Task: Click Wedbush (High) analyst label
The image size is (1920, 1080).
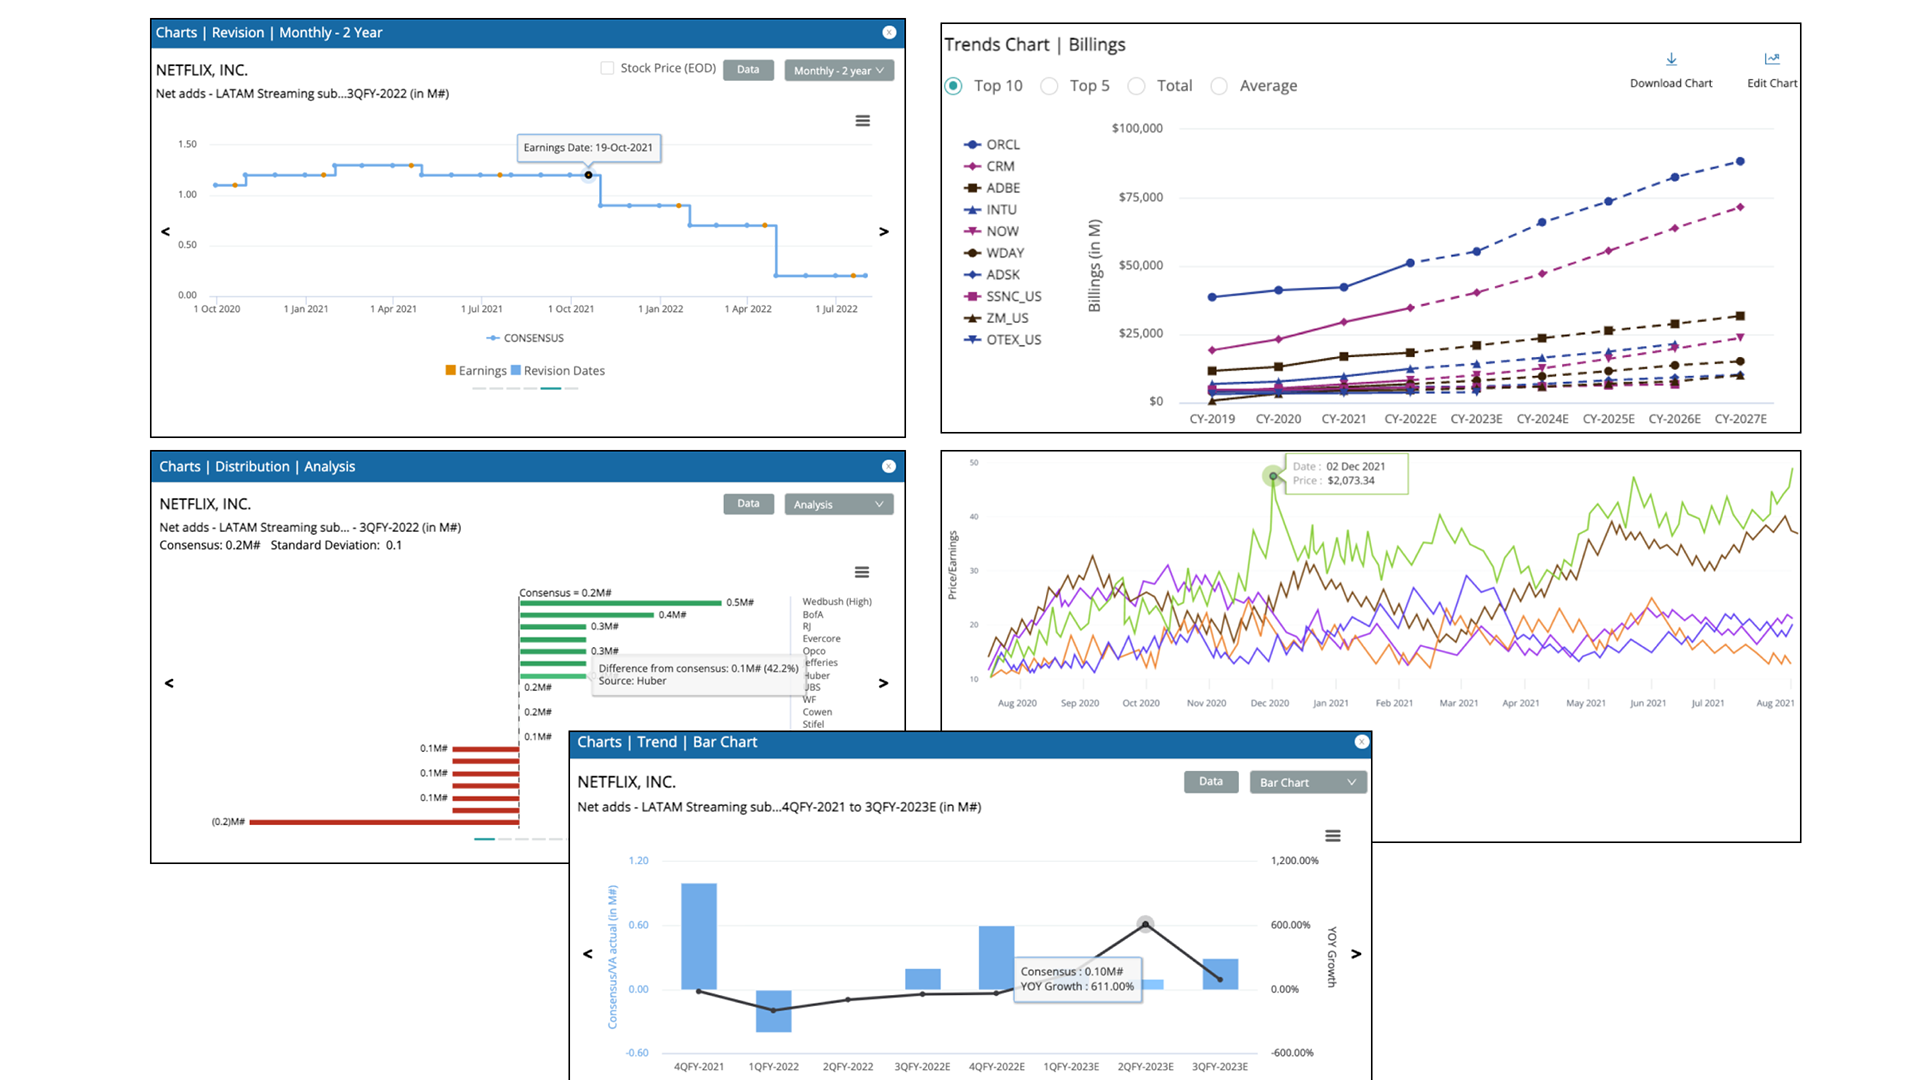Action: [x=837, y=602]
